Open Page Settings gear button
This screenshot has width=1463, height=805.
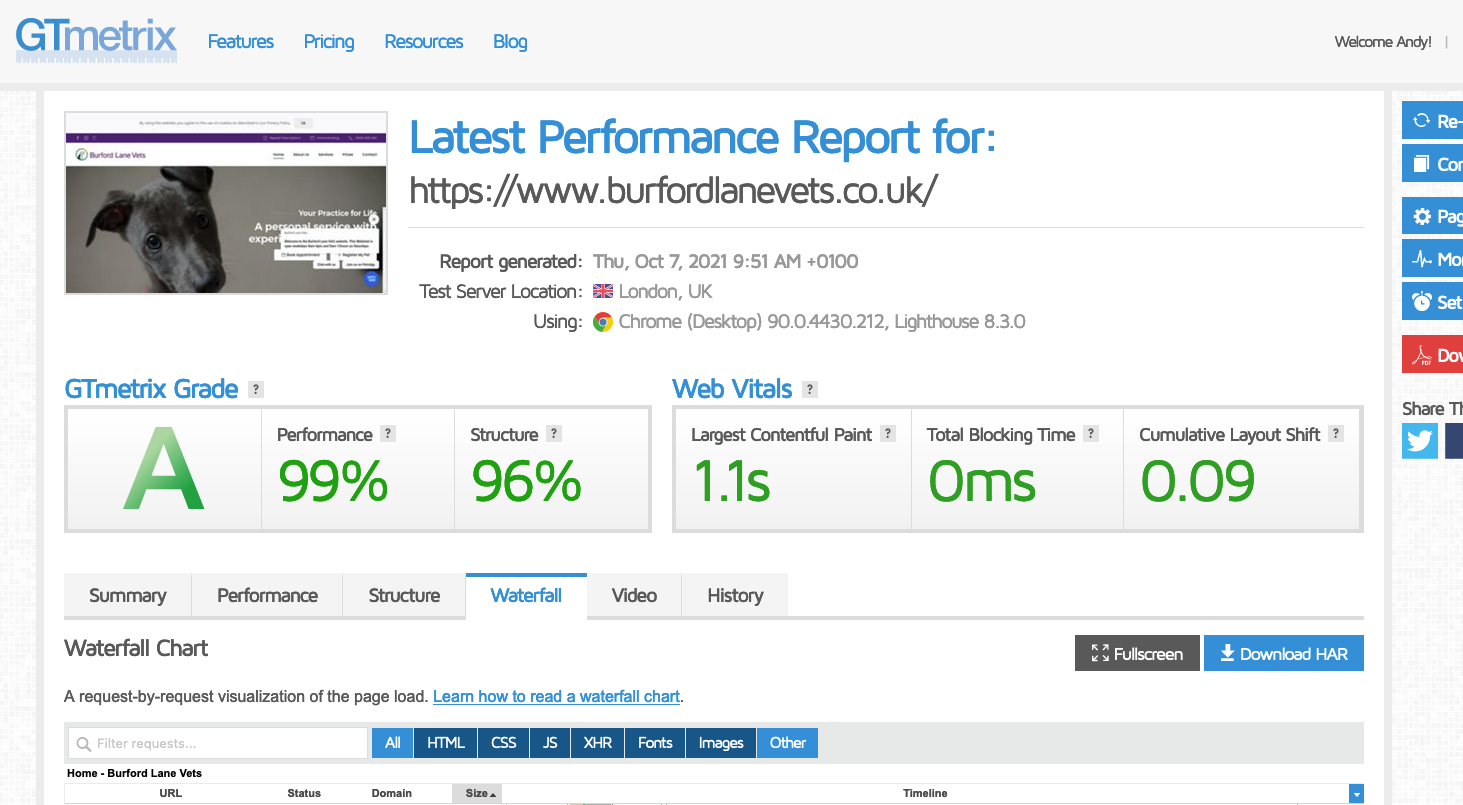1432,216
